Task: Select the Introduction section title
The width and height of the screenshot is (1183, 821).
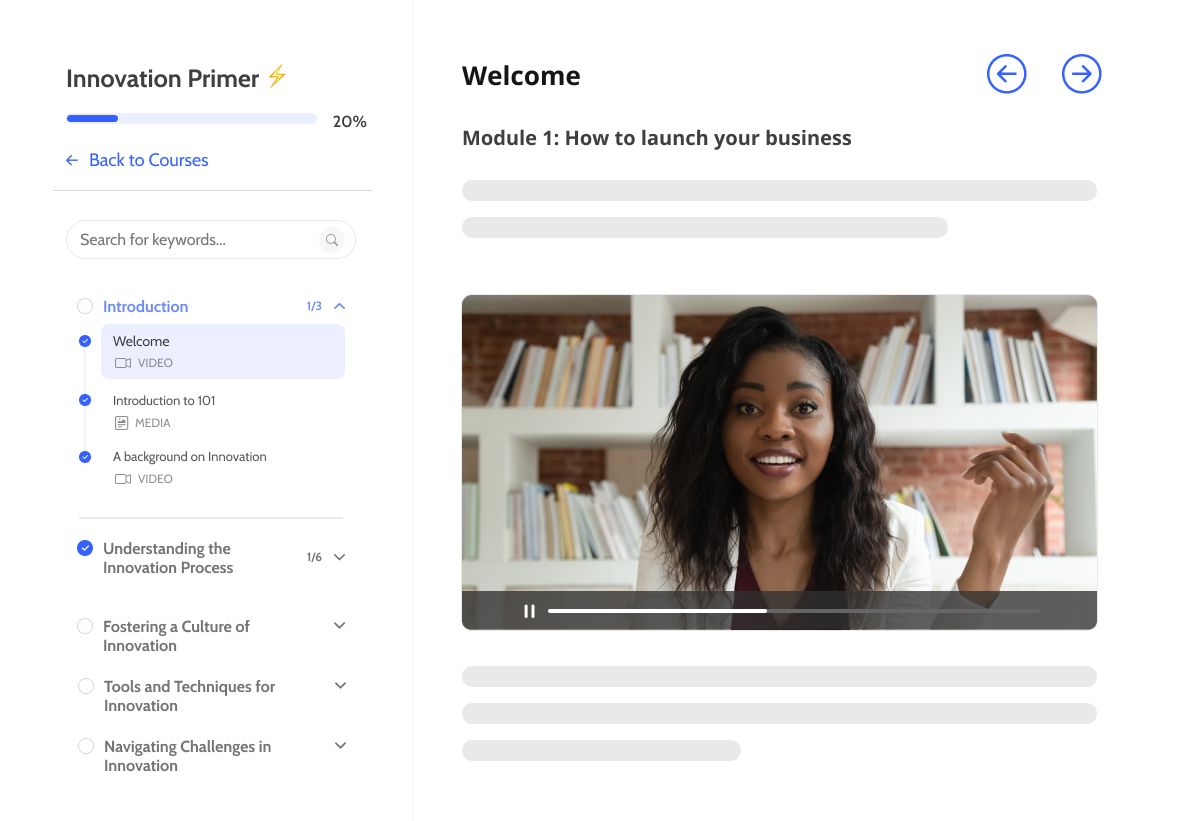Action: pos(146,306)
